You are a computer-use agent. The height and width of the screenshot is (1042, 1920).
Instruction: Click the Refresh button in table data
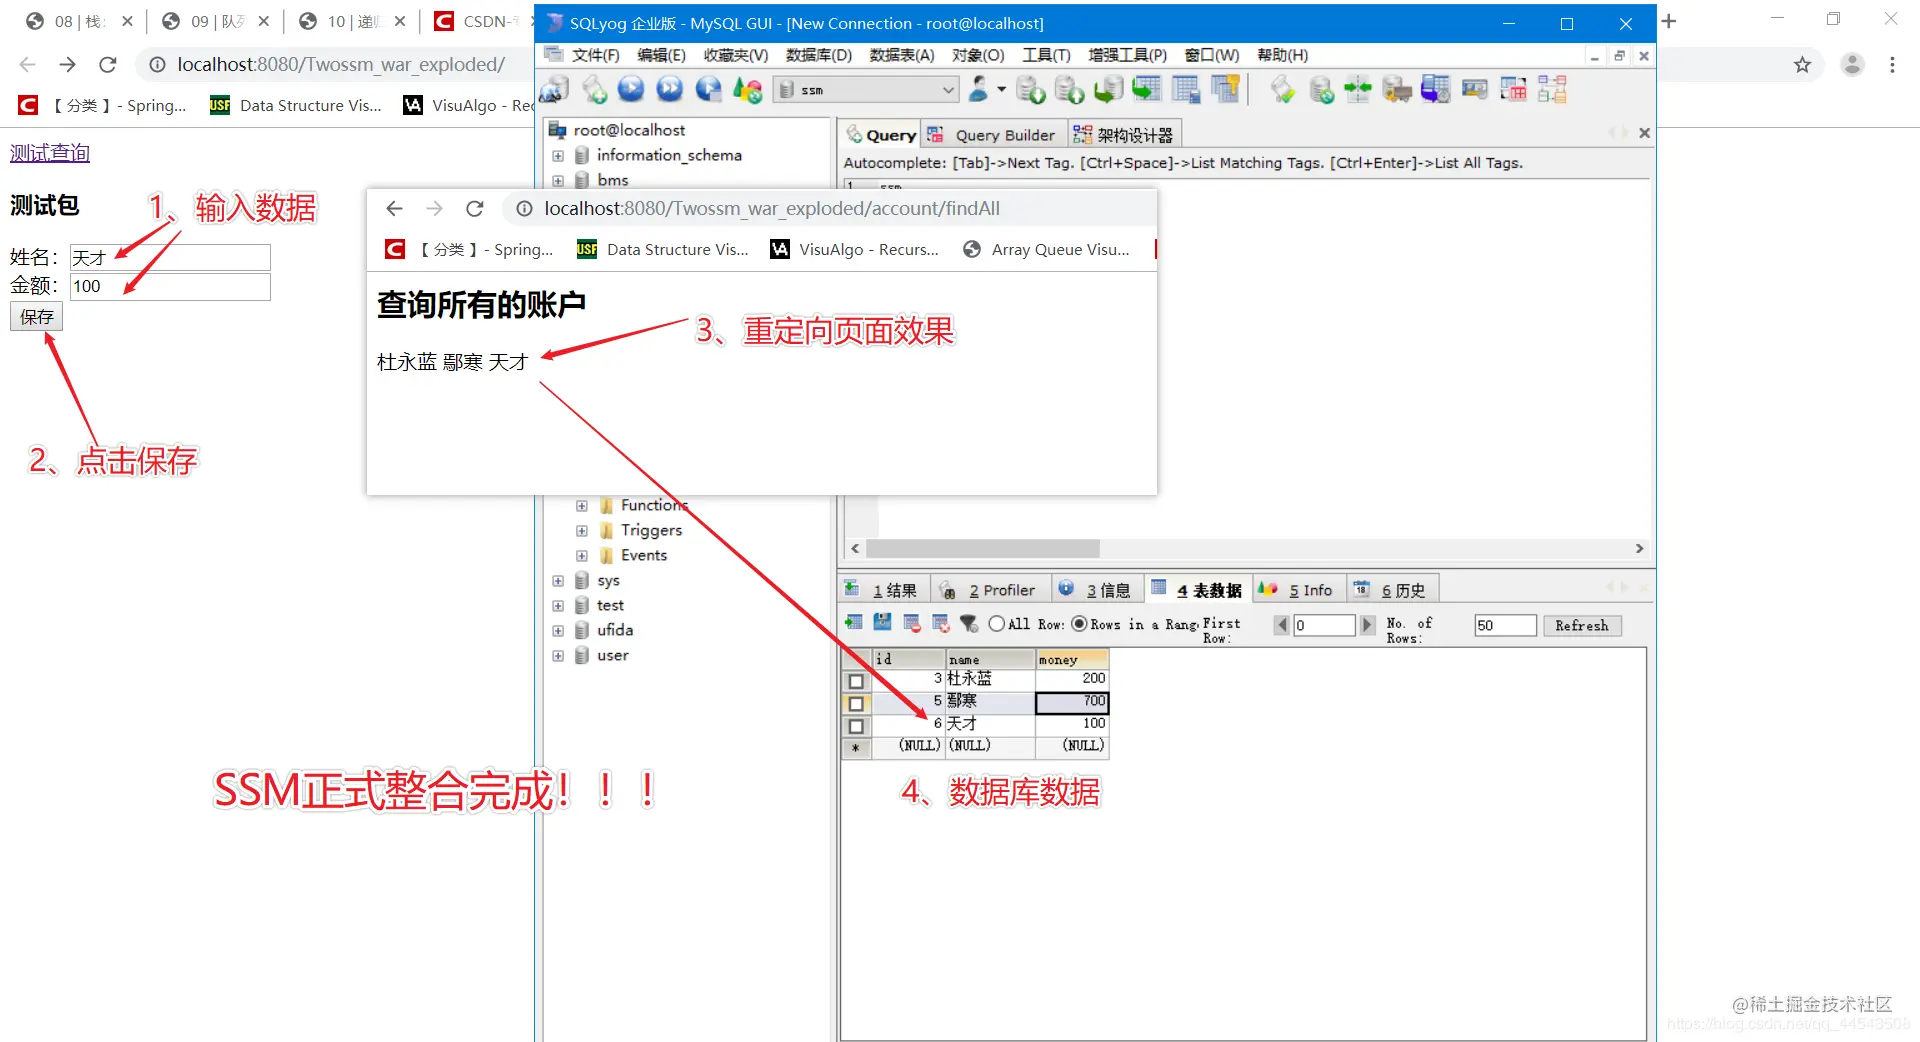(1582, 625)
